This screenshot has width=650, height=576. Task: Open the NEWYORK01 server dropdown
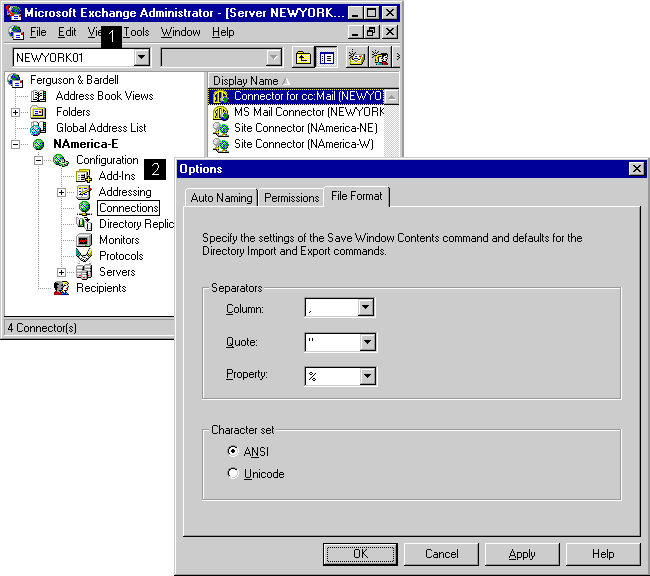tap(142, 57)
